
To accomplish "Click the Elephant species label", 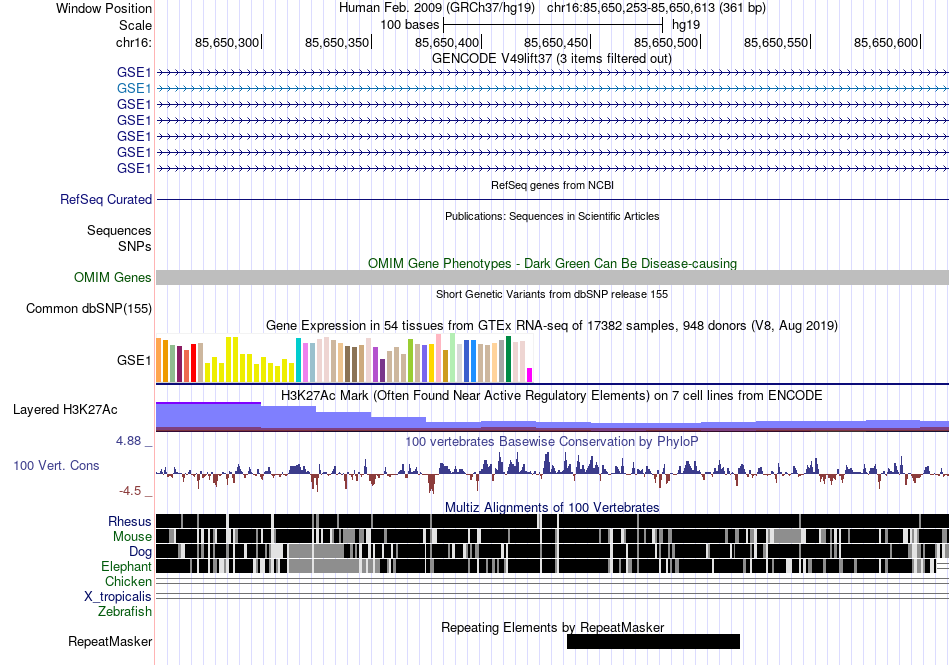I will tap(127, 566).
